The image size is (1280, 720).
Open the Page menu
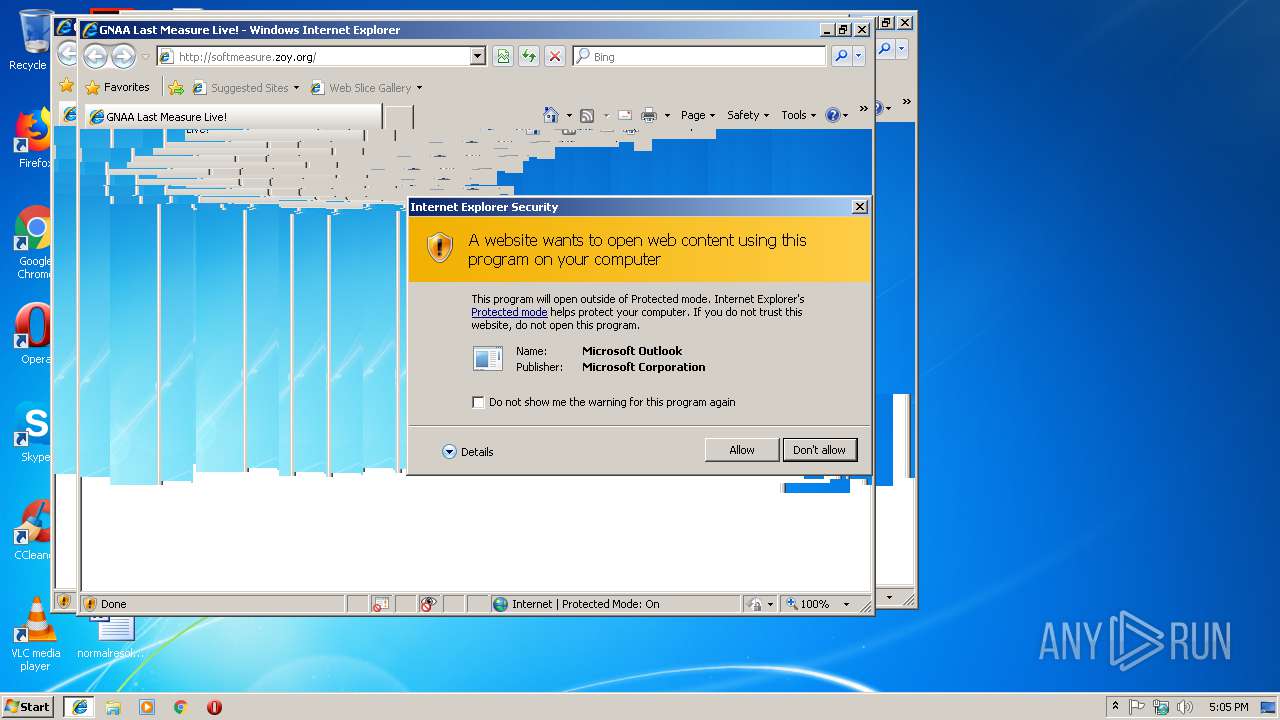pos(697,115)
